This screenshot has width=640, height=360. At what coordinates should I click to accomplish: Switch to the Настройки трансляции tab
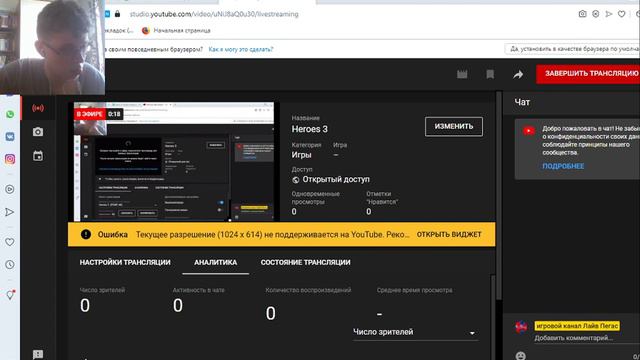pos(125,262)
